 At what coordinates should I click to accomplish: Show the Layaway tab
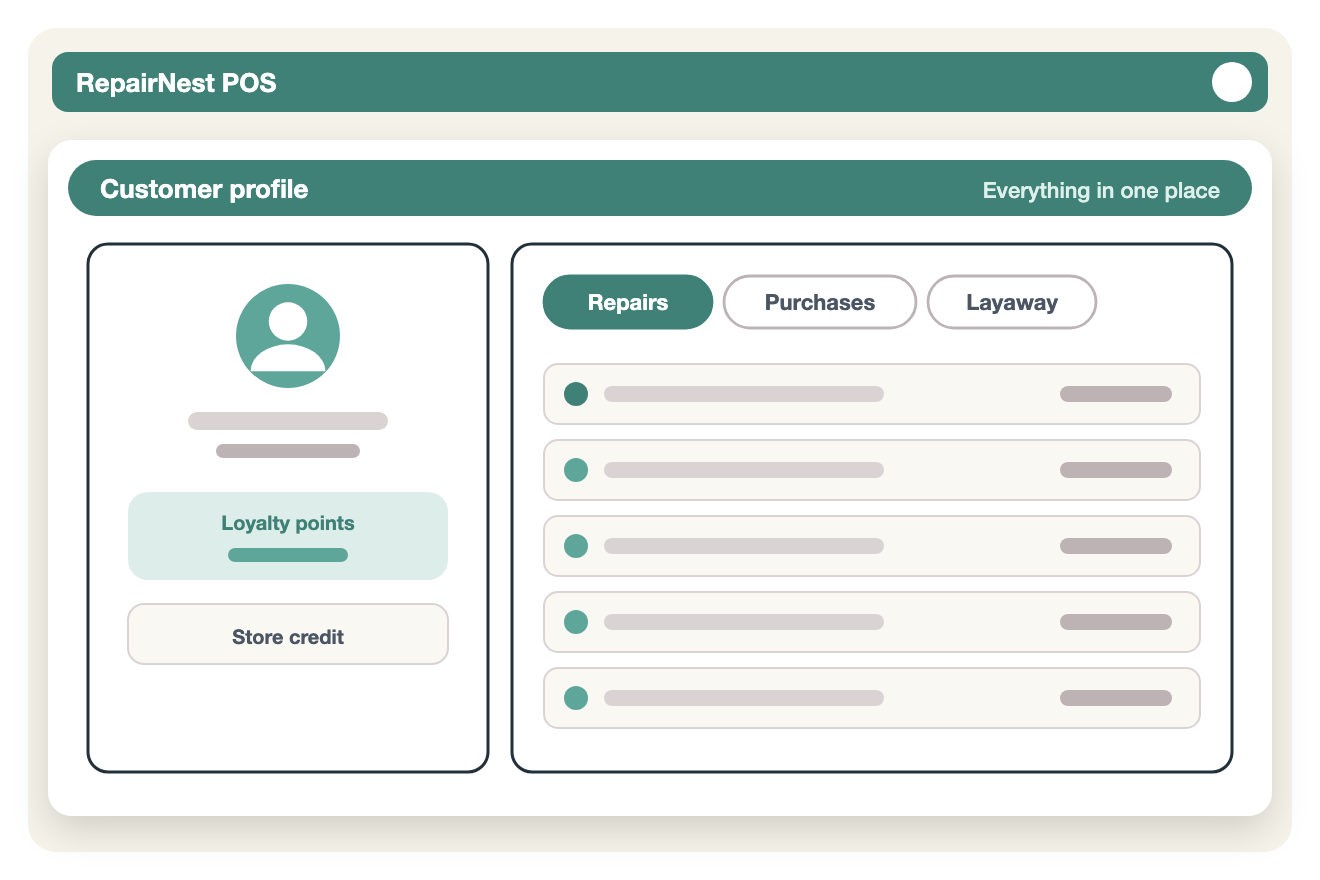(x=1012, y=302)
